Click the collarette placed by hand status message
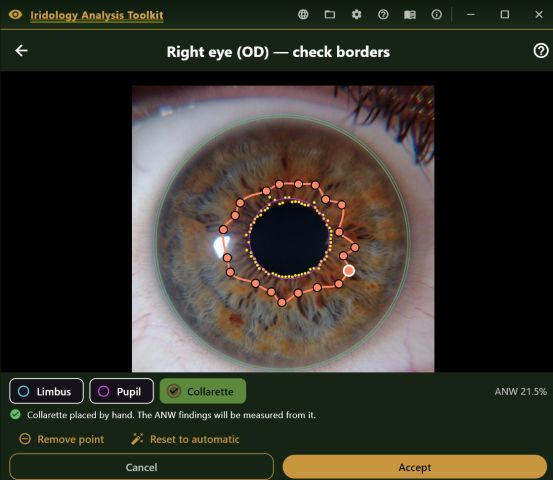Viewport: 553px width, 480px height. click(171, 415)
